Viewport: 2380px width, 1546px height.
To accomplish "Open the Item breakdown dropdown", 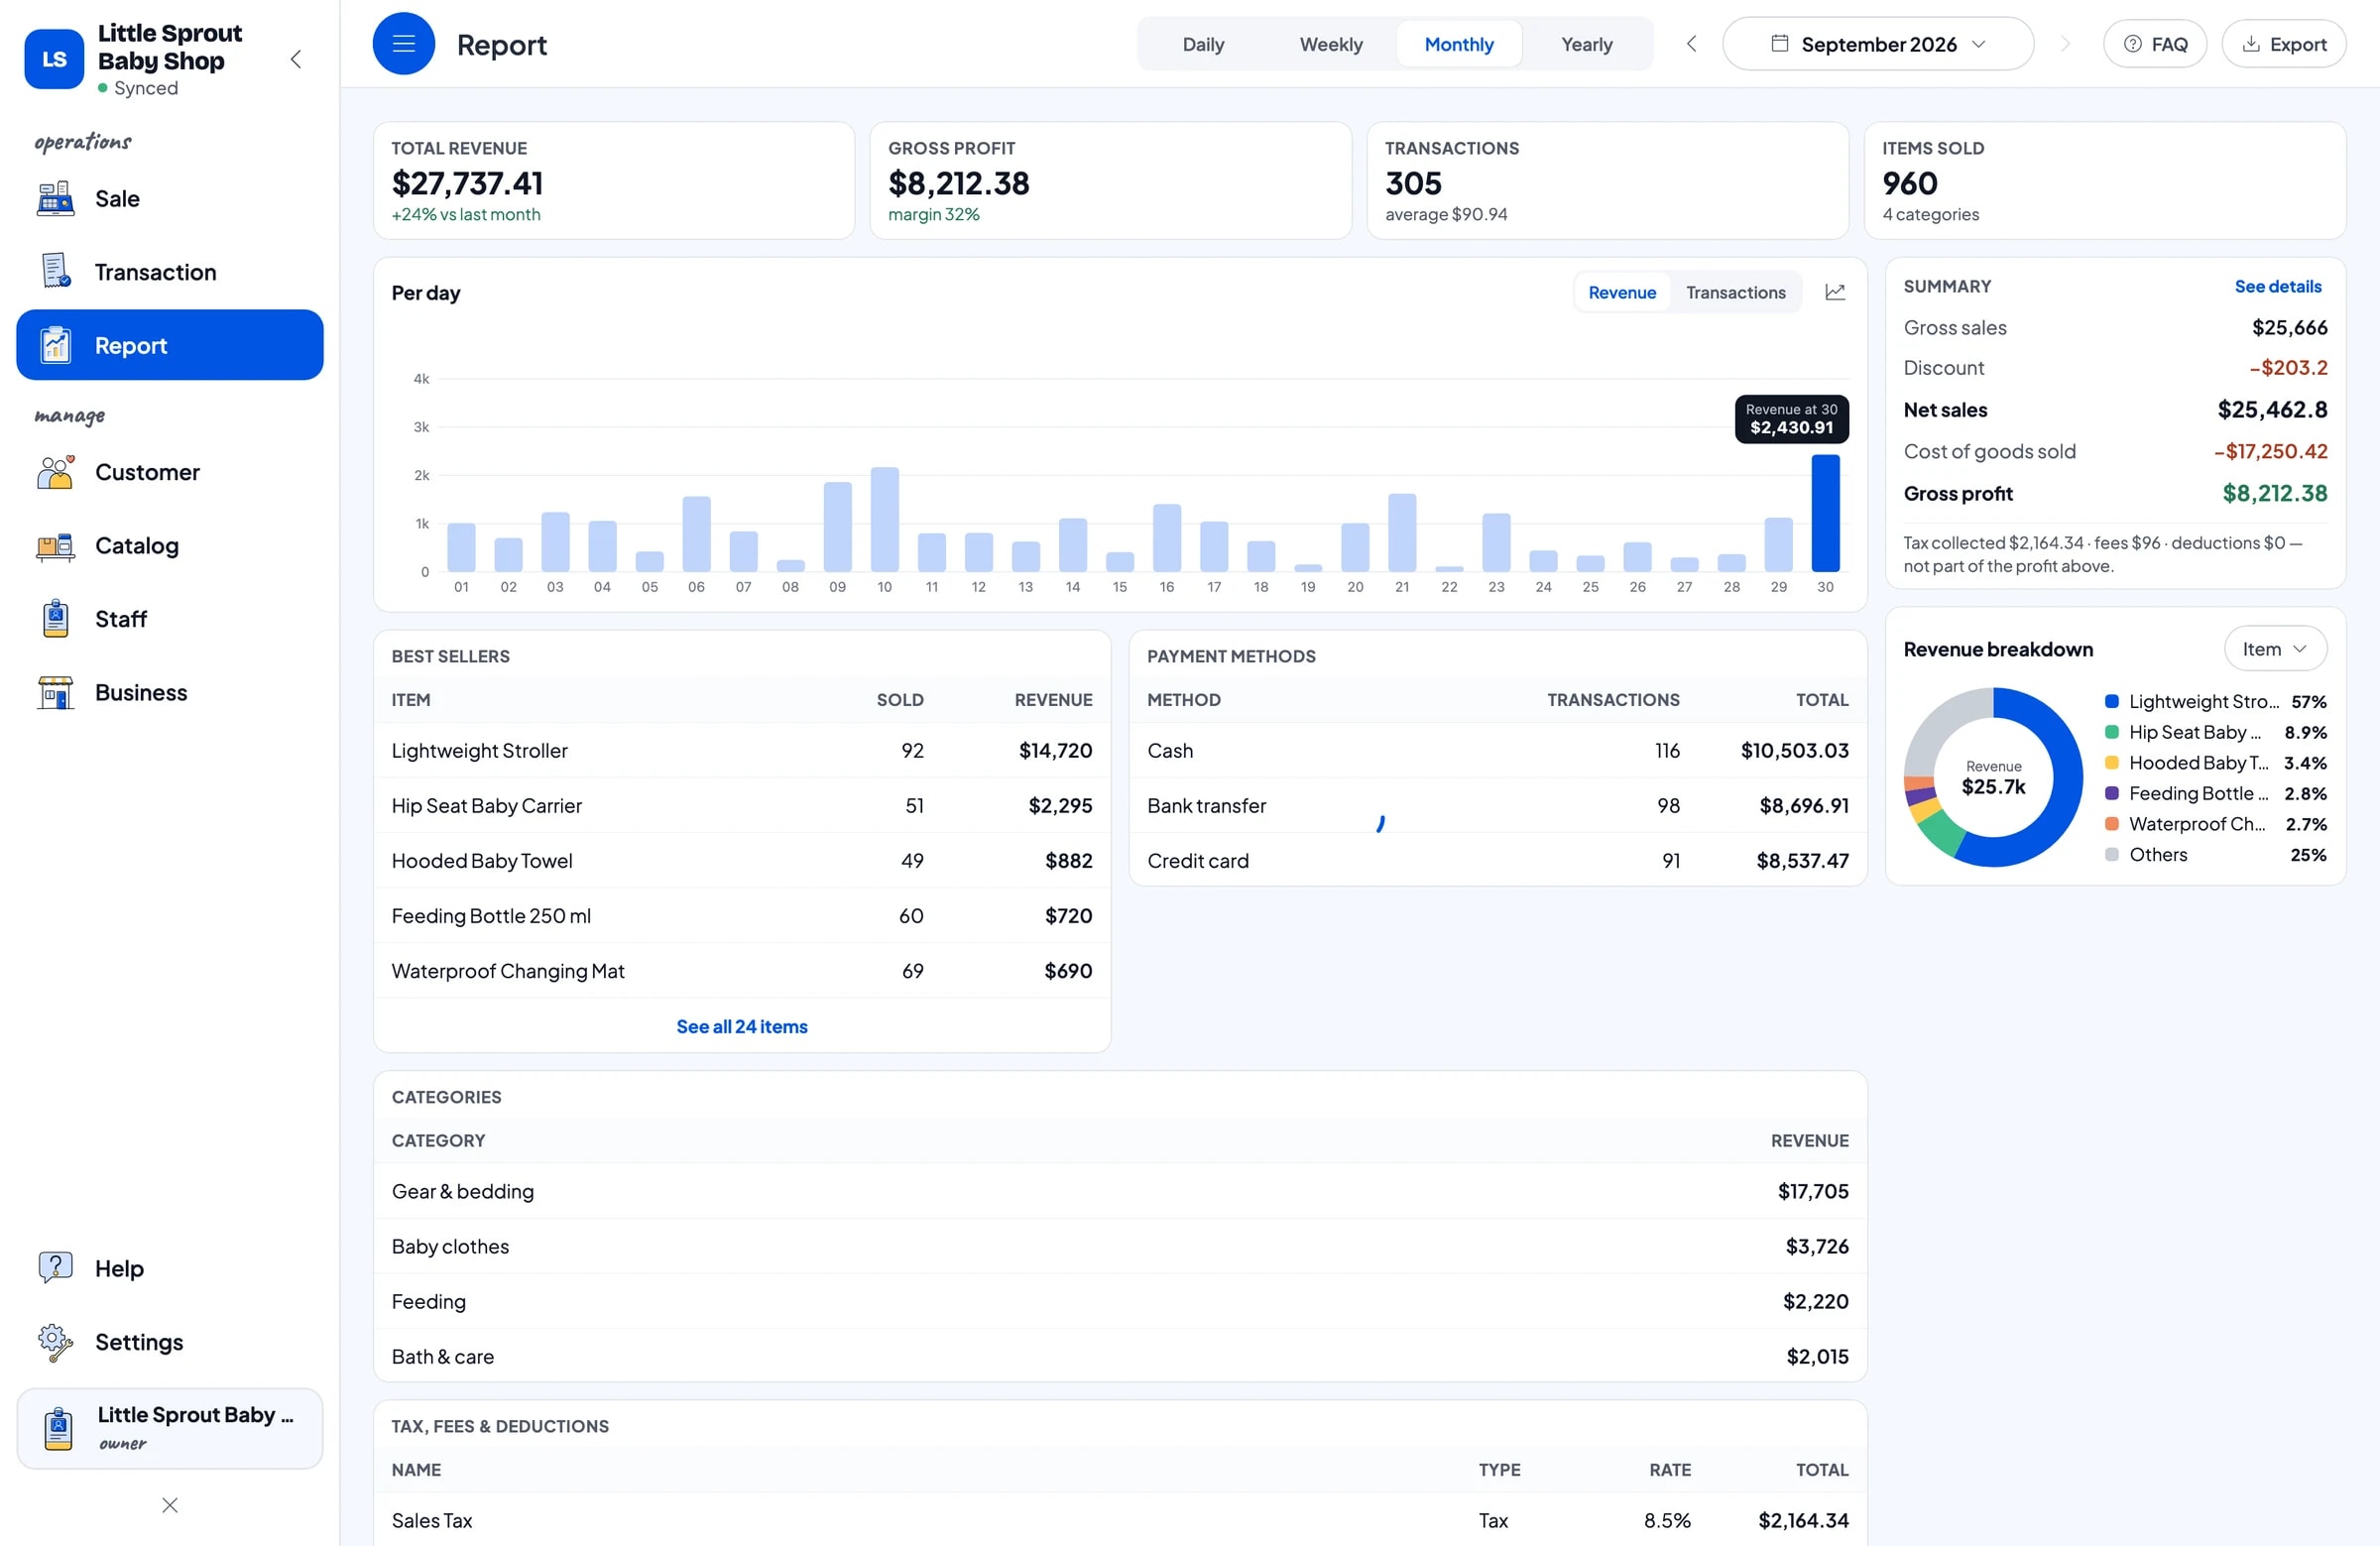I will pos(2275,649).
